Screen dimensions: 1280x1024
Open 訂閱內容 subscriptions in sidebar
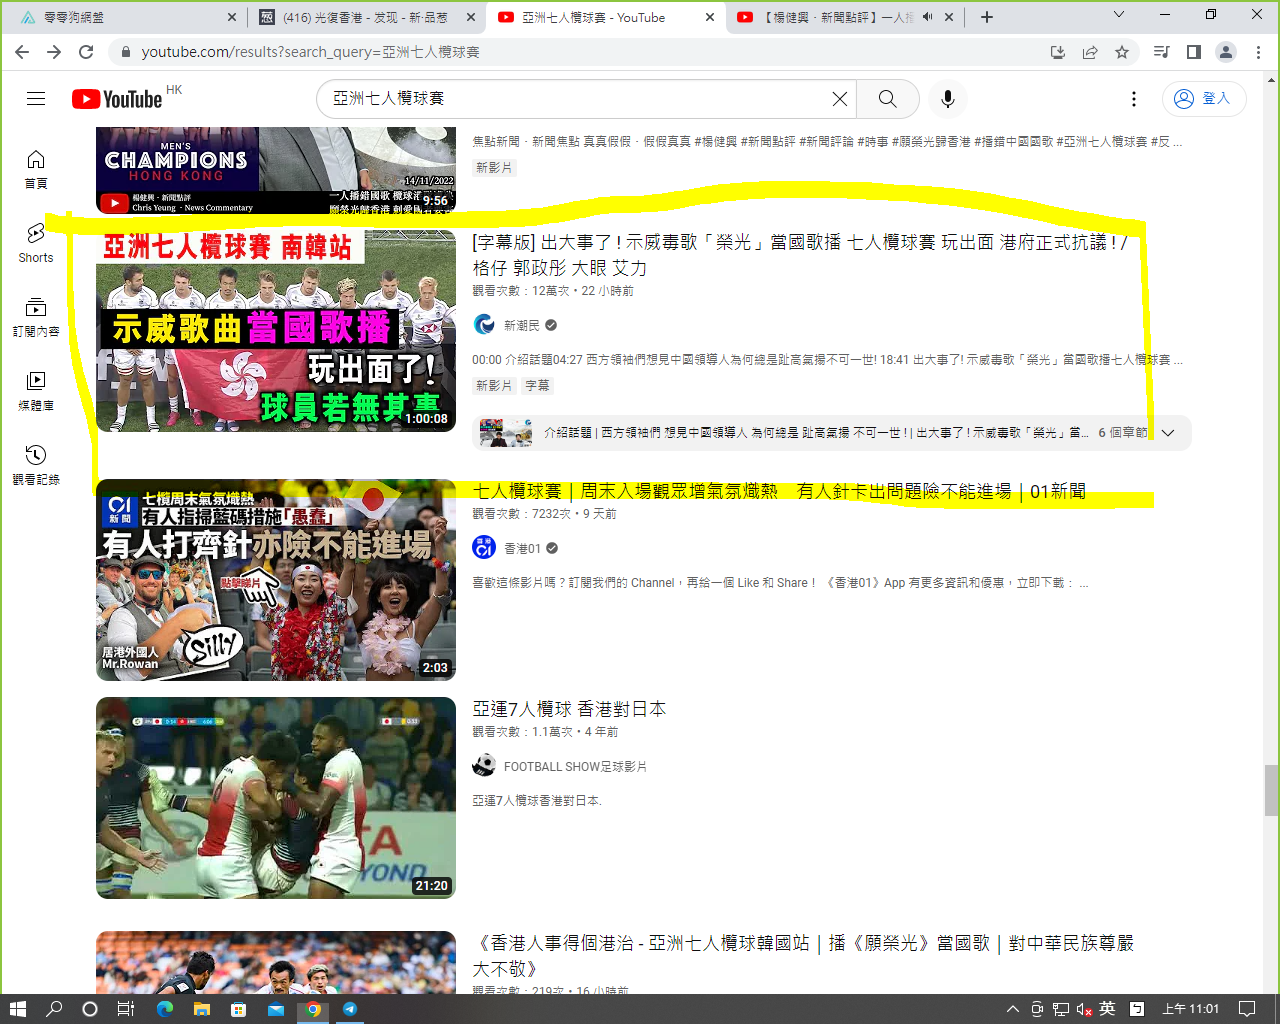pos(36,317)
